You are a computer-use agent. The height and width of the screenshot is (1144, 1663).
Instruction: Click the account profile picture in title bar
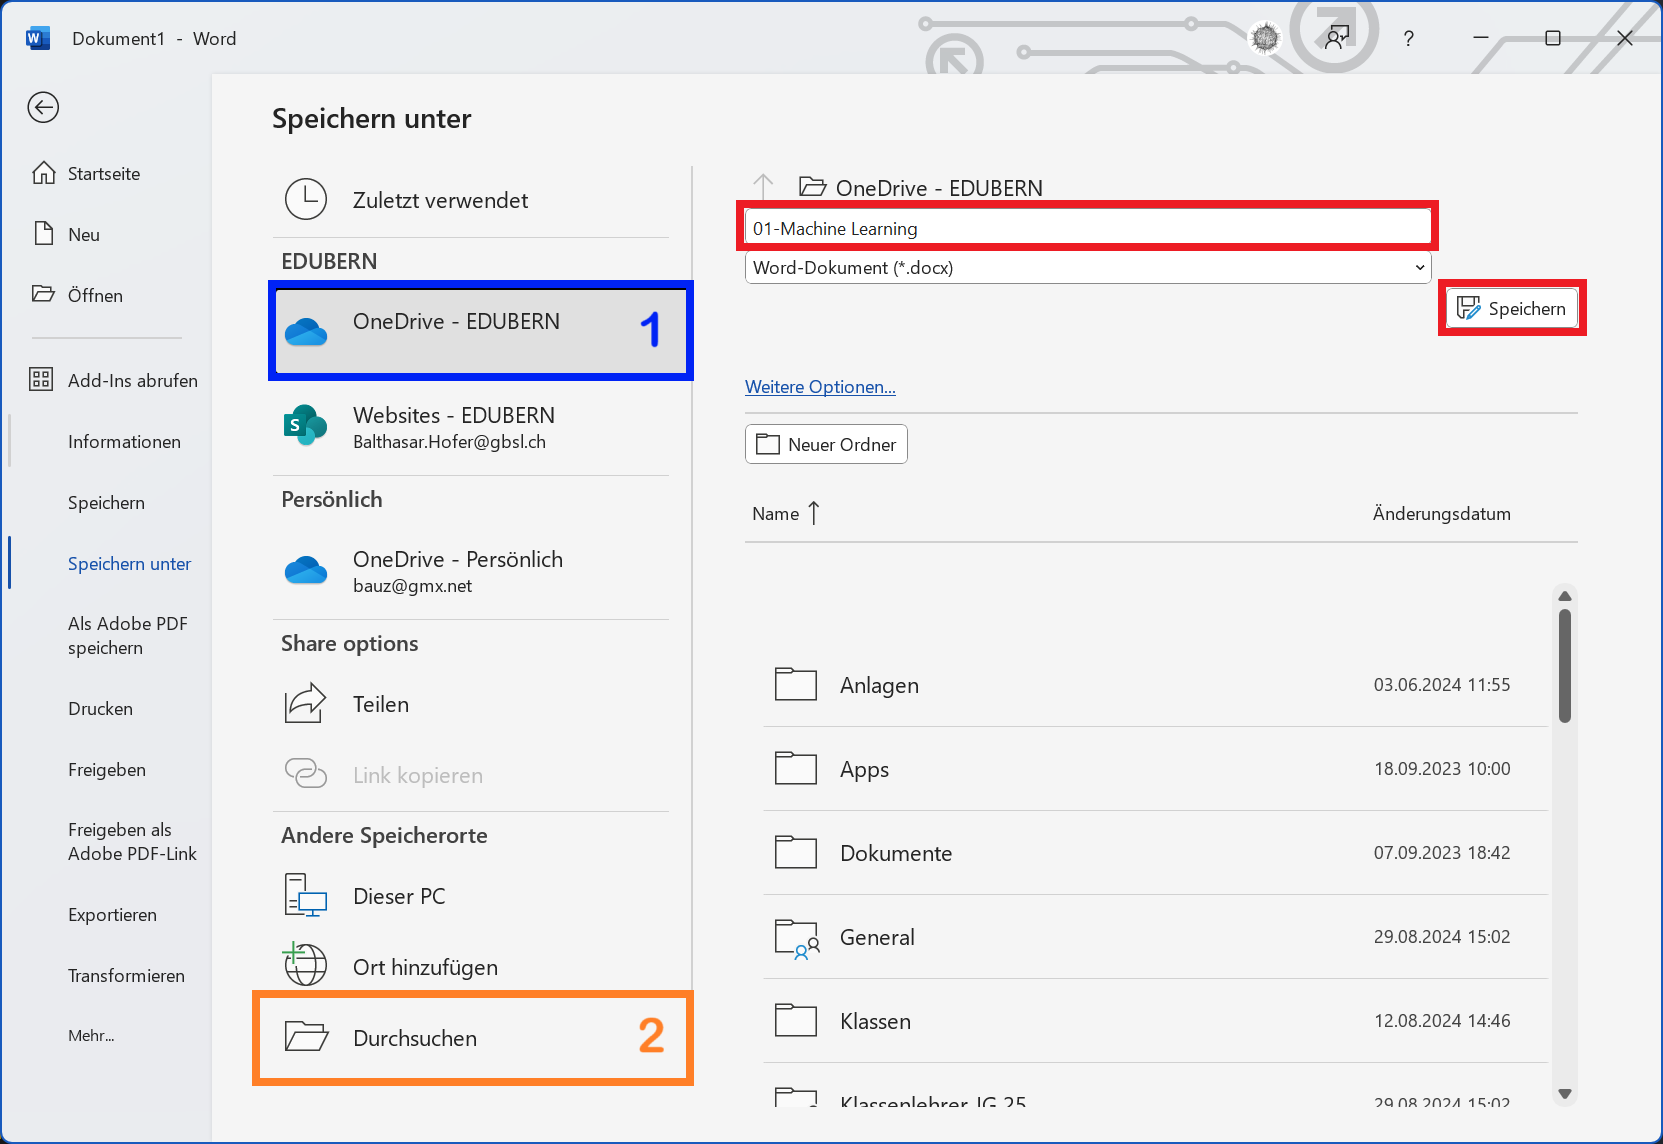[1265, 38]
